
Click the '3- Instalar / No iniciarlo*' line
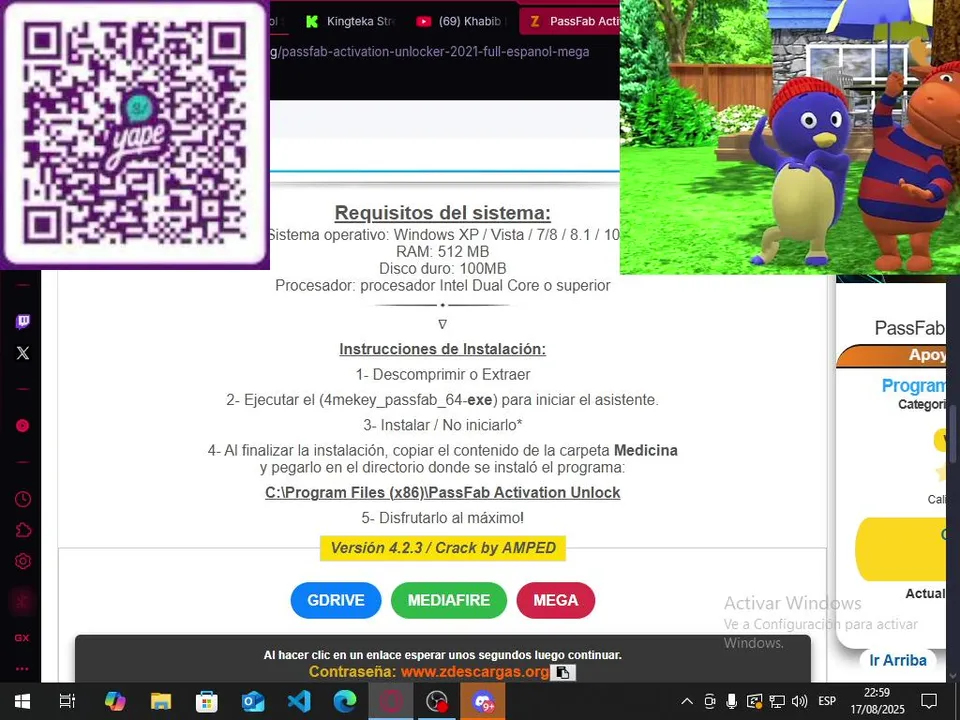pyautogui.click(x=442, y=425)
